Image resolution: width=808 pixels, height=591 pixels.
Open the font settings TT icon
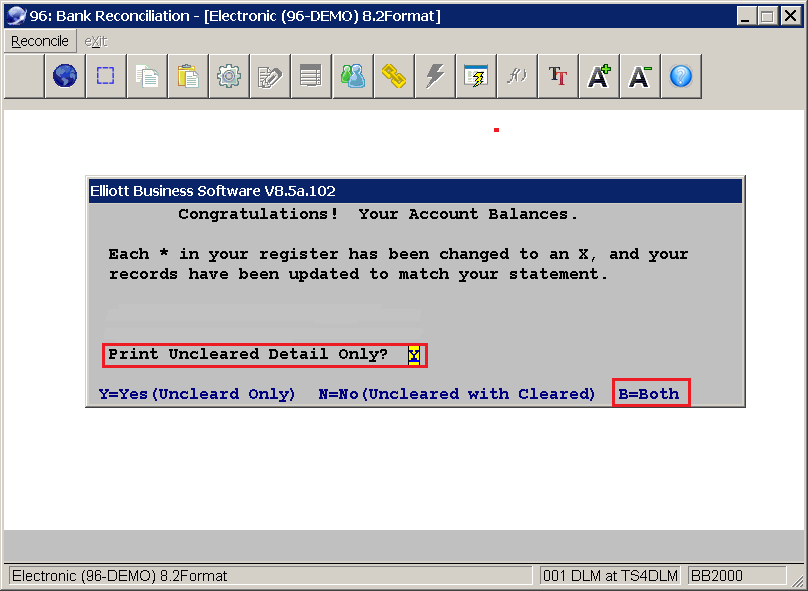558,76
